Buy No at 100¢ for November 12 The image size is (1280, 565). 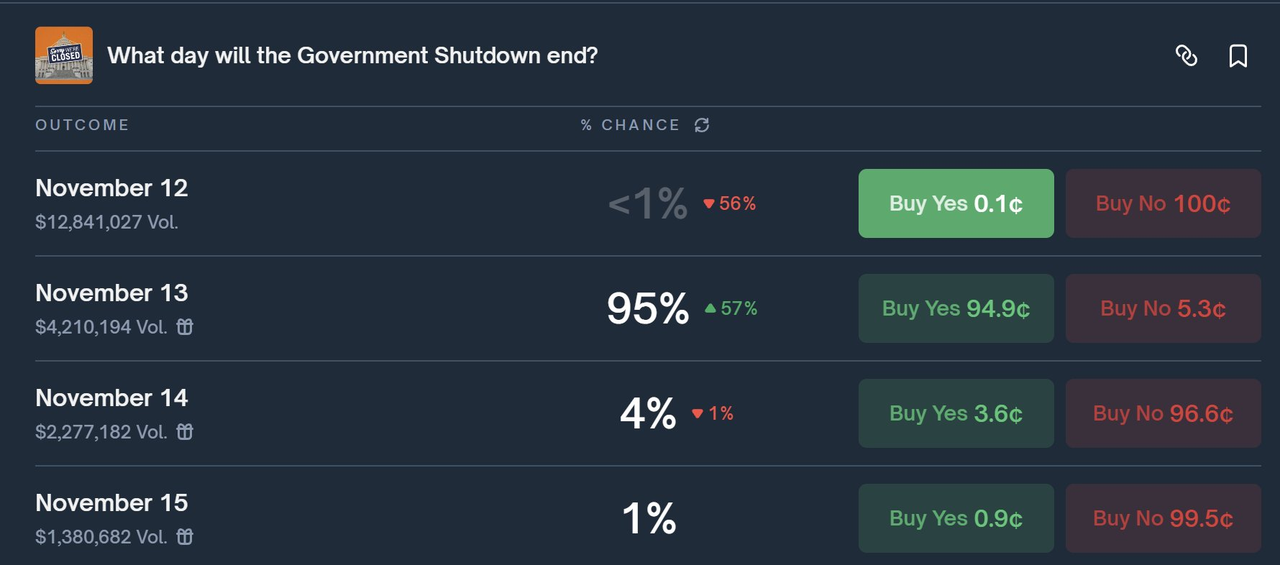click(1163, 204)
